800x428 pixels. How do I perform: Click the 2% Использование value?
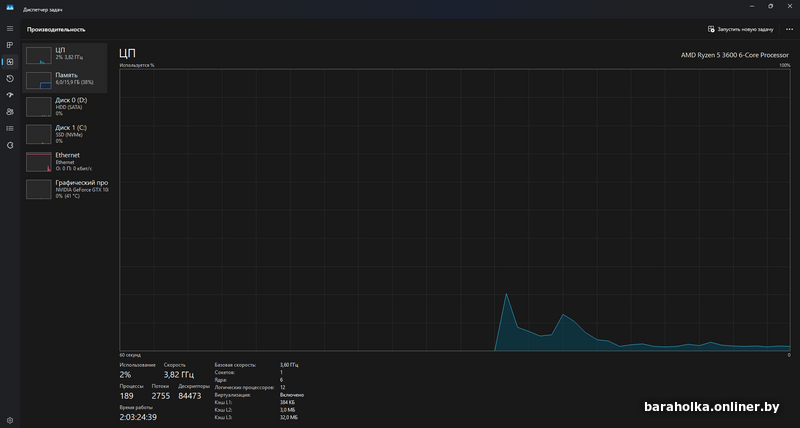(x=126, y=375)
